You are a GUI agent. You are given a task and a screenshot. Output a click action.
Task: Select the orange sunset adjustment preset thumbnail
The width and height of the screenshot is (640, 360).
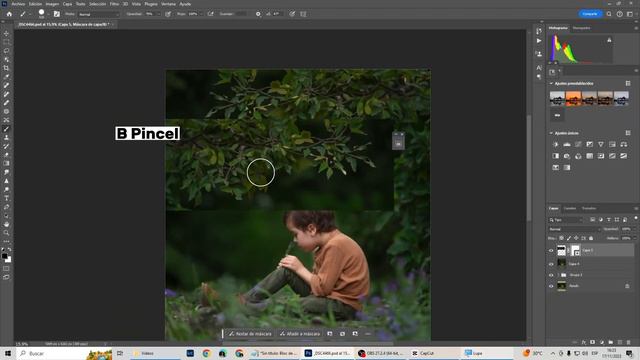[x=573, y=98]
